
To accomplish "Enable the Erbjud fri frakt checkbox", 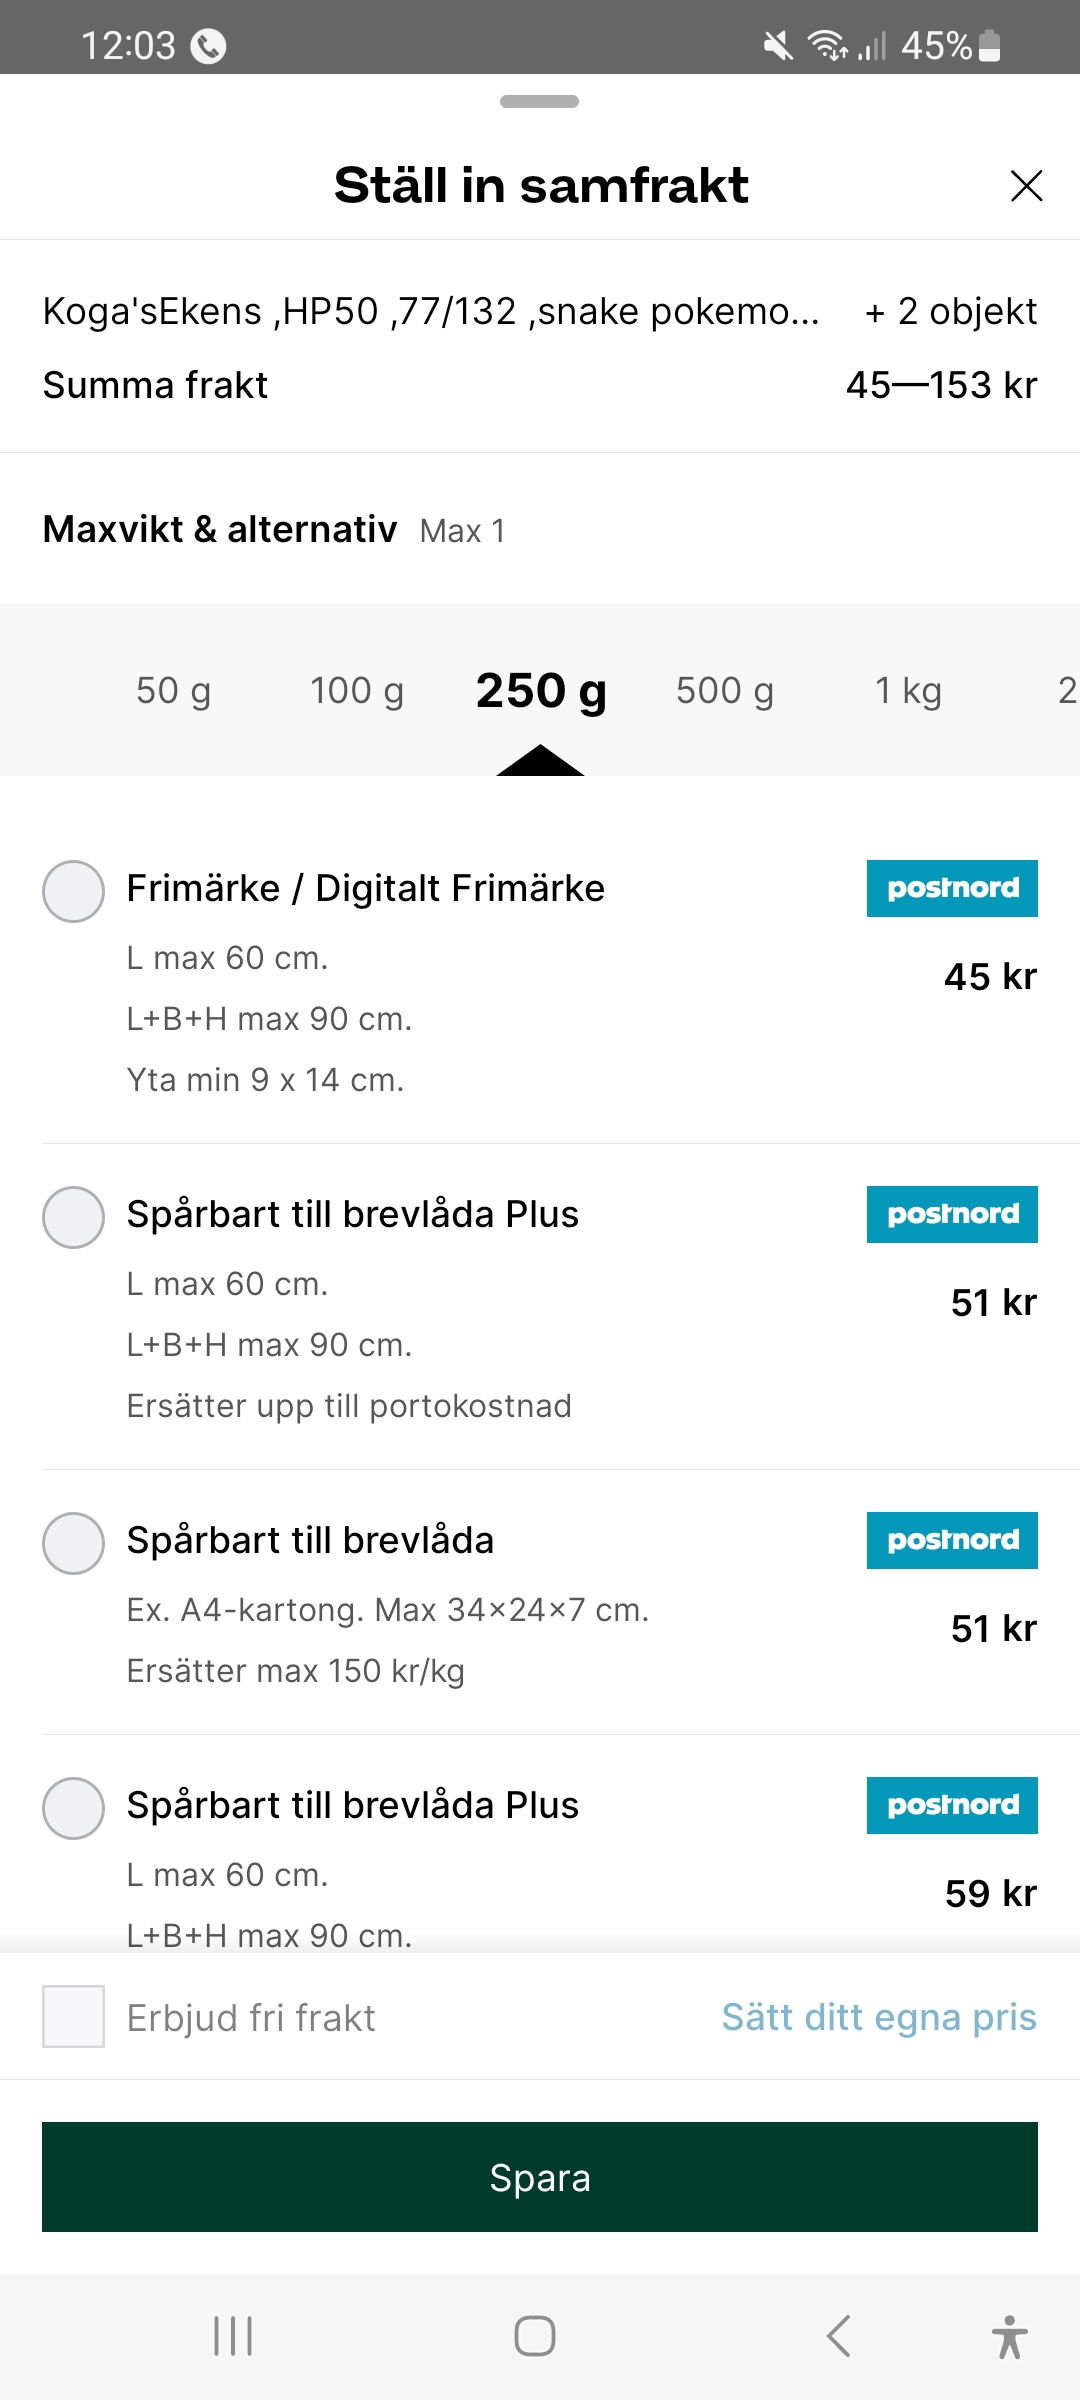I will [x=73, y=2016].
